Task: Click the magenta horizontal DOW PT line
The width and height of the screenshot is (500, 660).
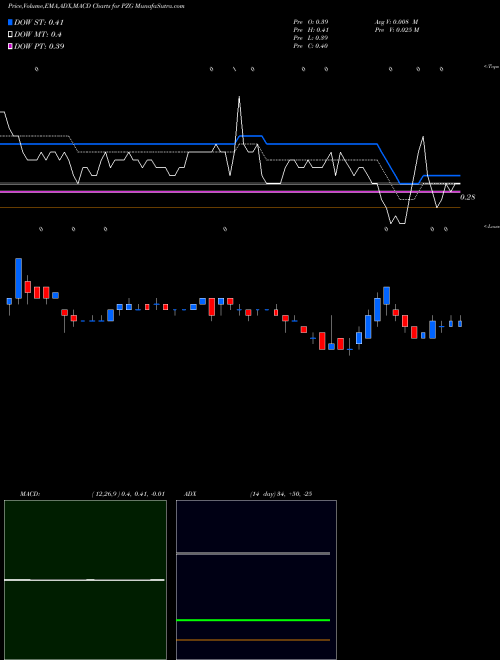Action: [x=230, y=192]
